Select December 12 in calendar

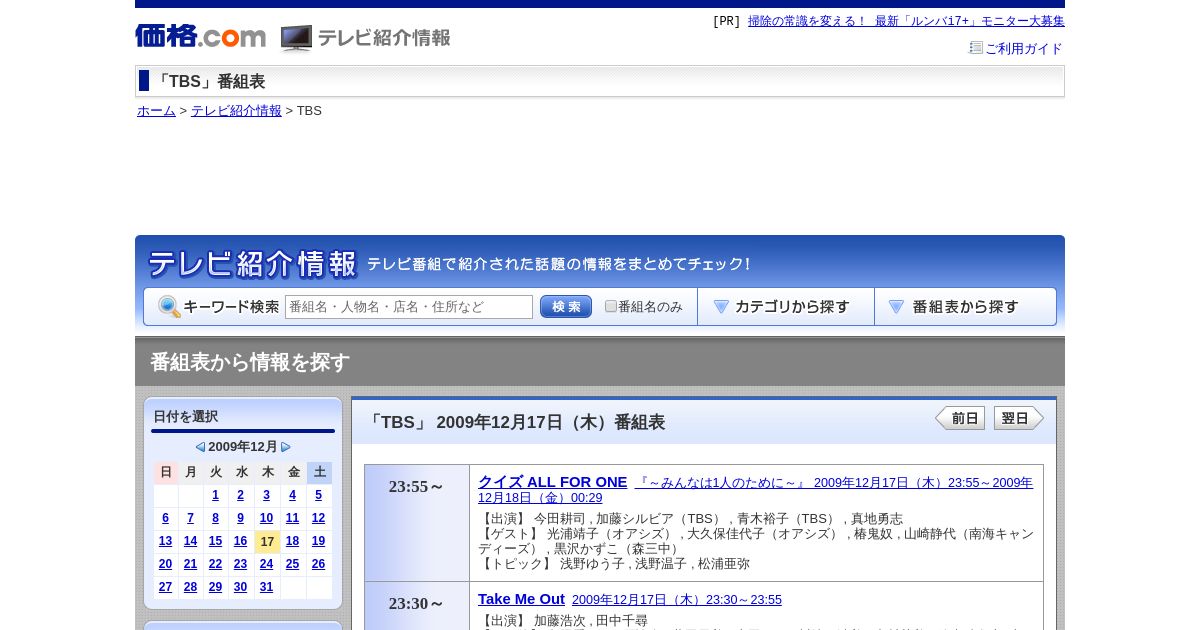tap(318, 518)
